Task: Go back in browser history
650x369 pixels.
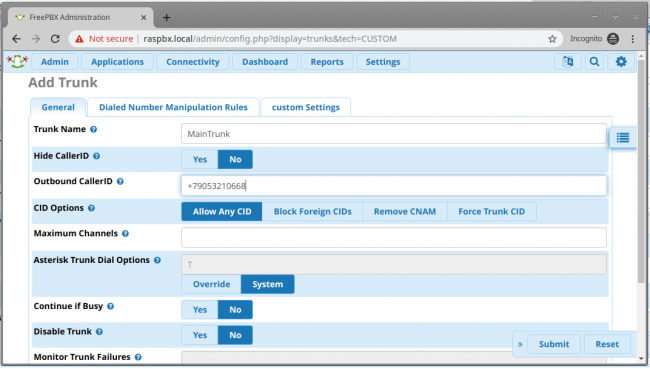Action: click(16, 39)
